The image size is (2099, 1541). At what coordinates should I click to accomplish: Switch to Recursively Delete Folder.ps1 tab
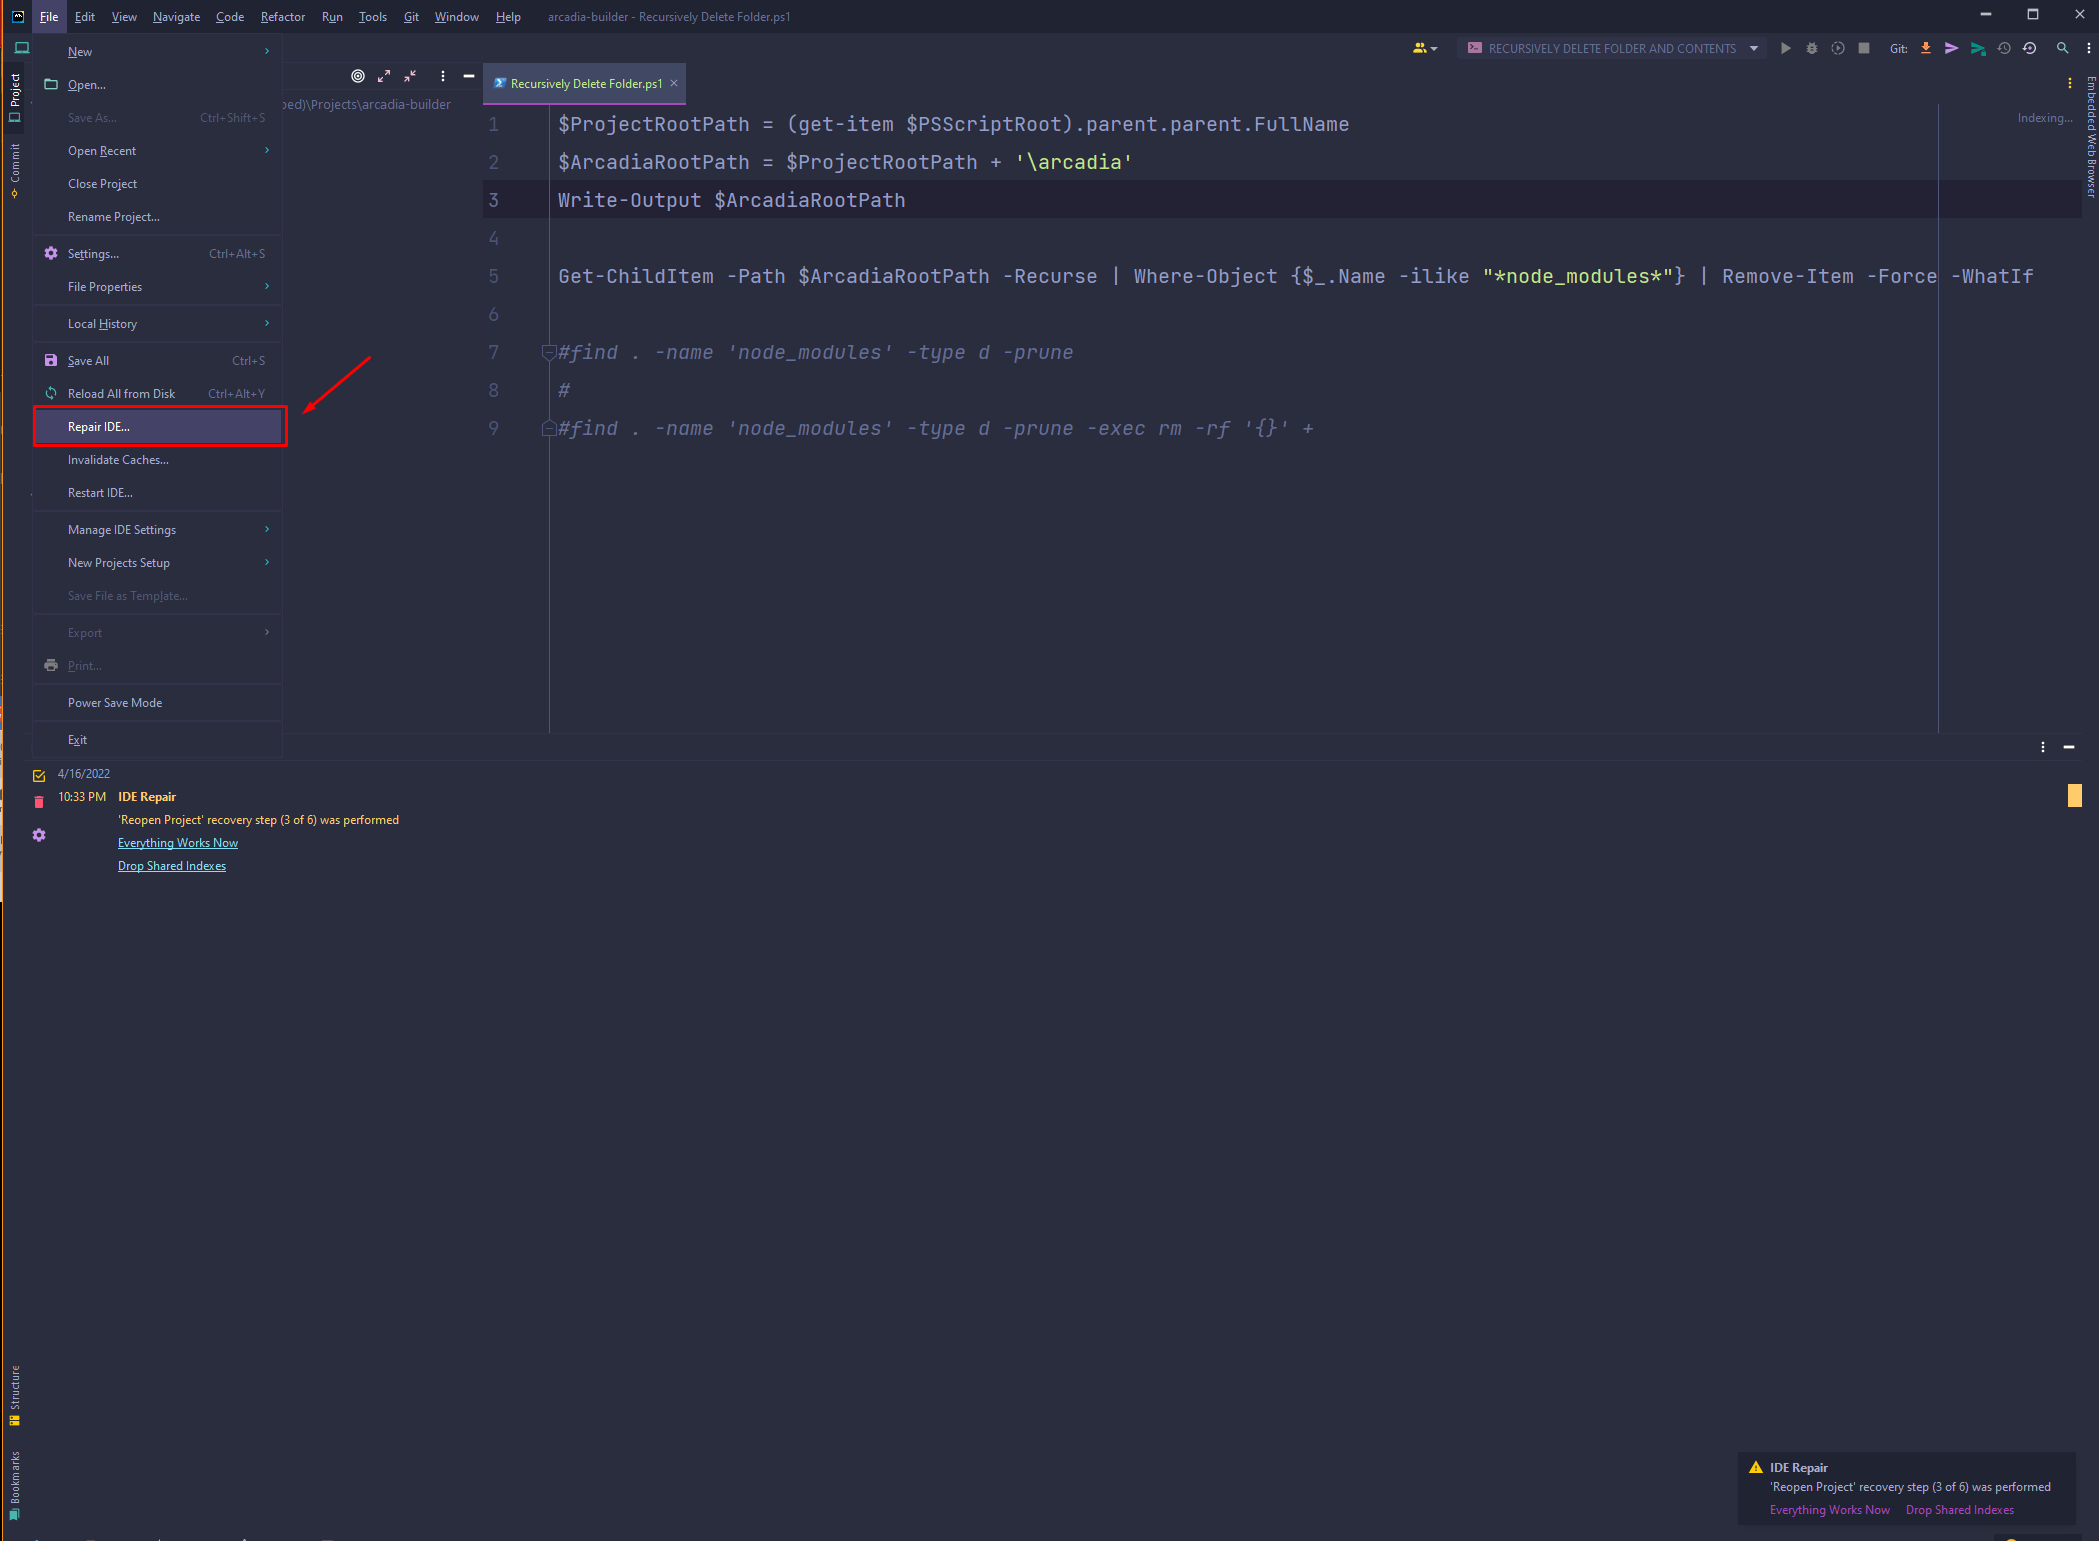click(585, 84)
